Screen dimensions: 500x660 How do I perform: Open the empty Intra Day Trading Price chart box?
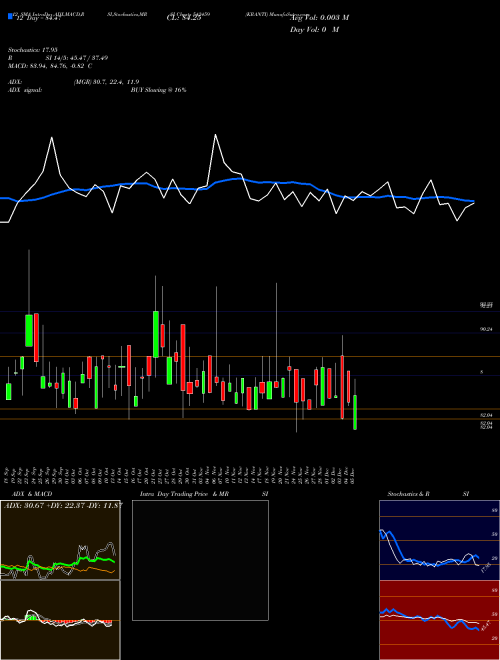pyautogui.click(x=200, y=560)
